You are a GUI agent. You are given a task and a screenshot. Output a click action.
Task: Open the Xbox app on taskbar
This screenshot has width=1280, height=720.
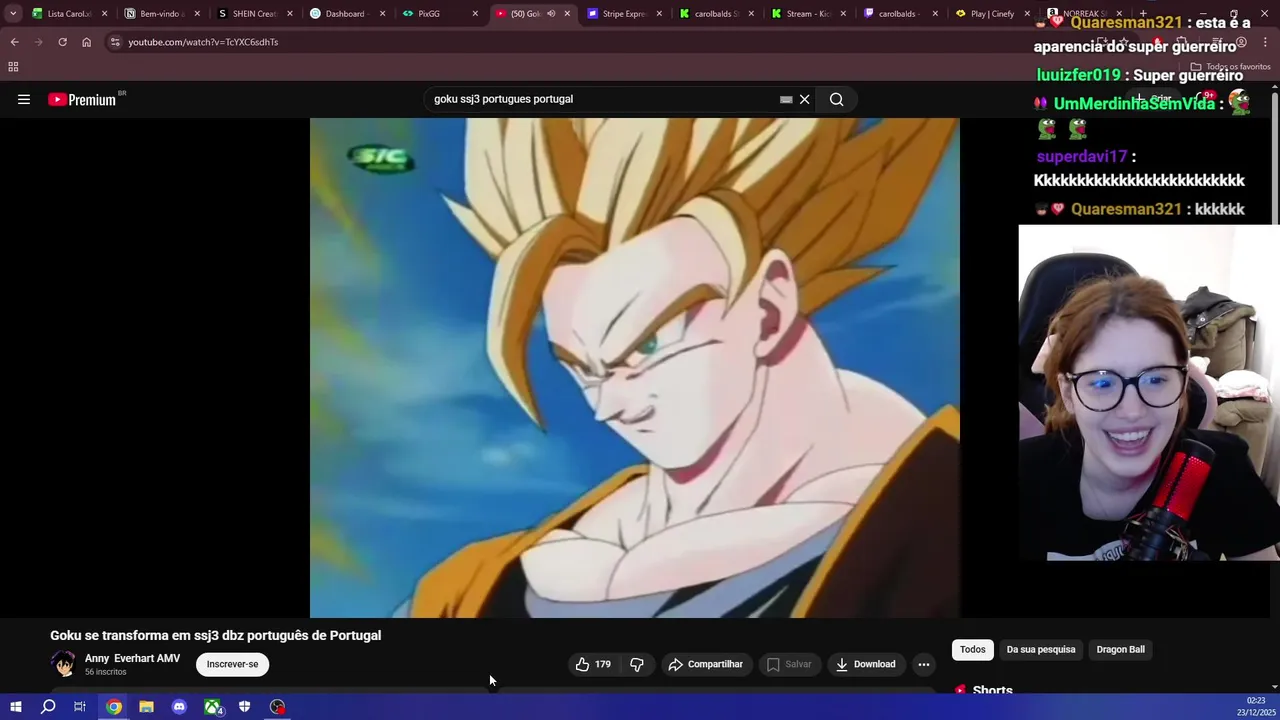click(212, 707)
